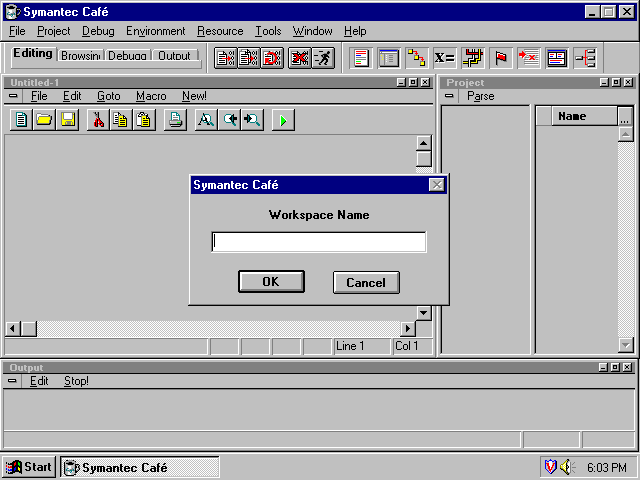The image size is (640, 480).
Task: Click the red arrow-and-X error list icon
Action: [529, 58]
